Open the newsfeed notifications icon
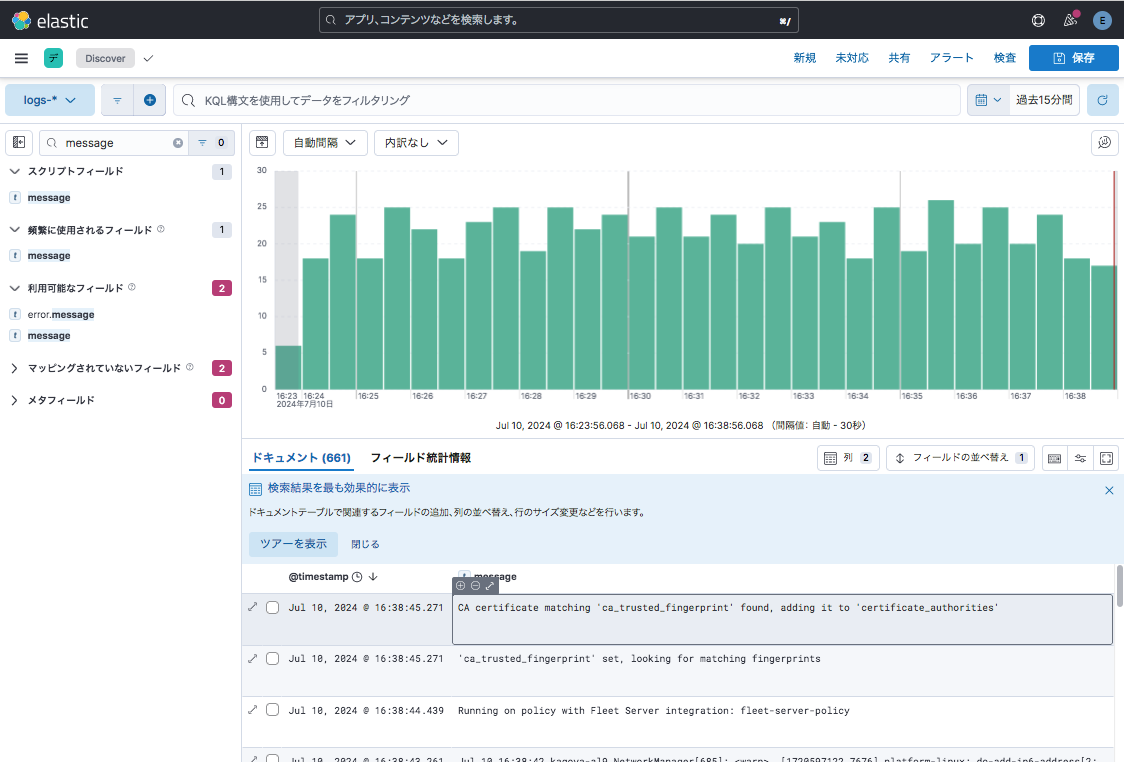 (1070, 20)
